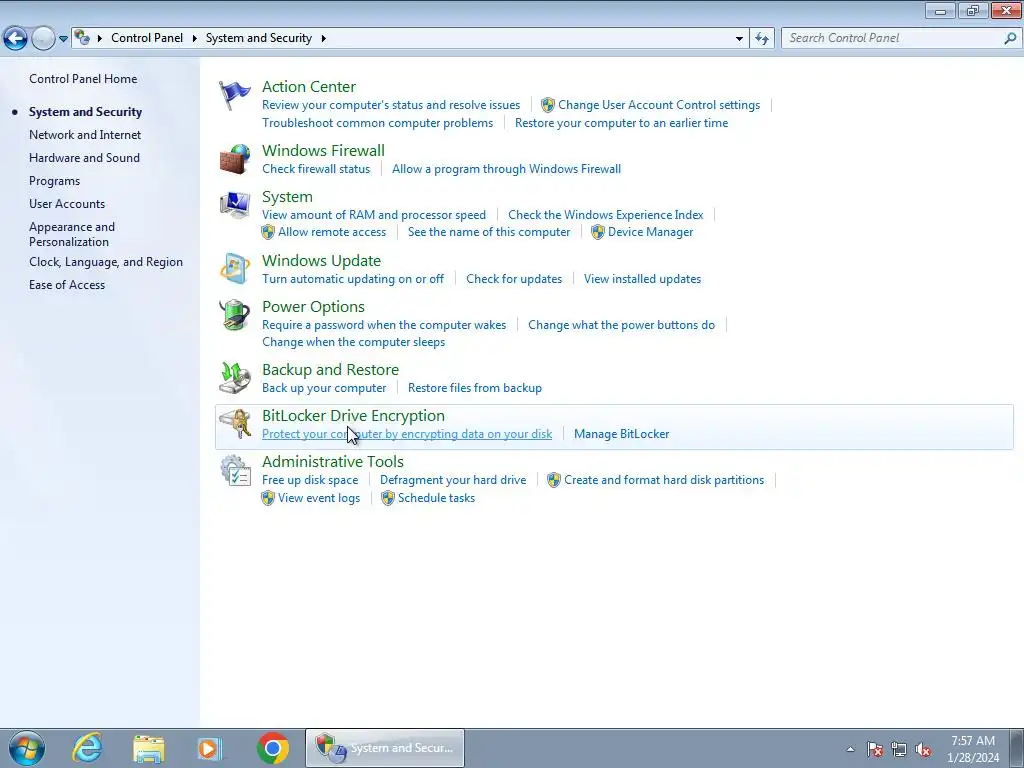1024x768 pixels.
Task: Open Manage BitLocker link
Action: tap(622, 434)
